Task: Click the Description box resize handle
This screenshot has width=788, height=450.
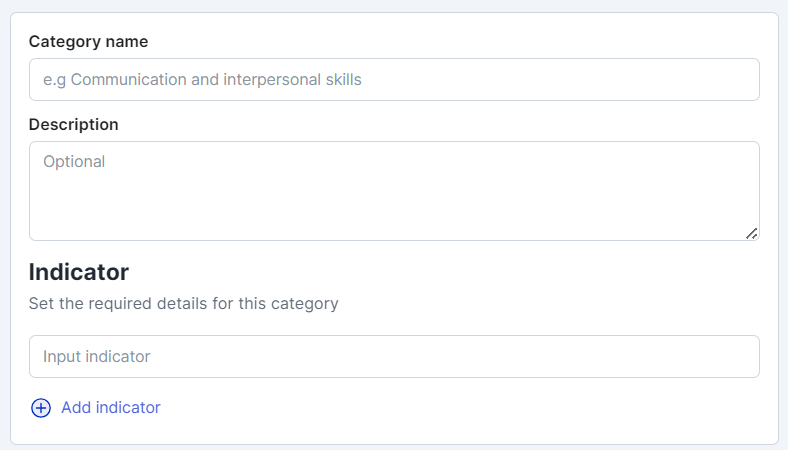Action: pos(751,233)
